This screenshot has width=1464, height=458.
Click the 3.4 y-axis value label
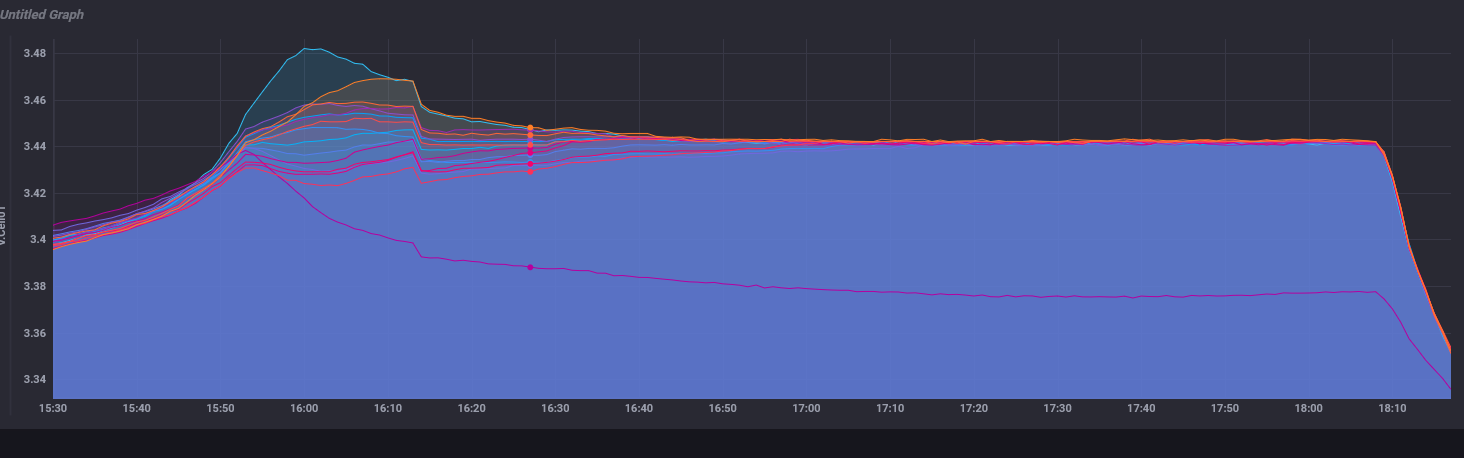[x=36, y=240]
